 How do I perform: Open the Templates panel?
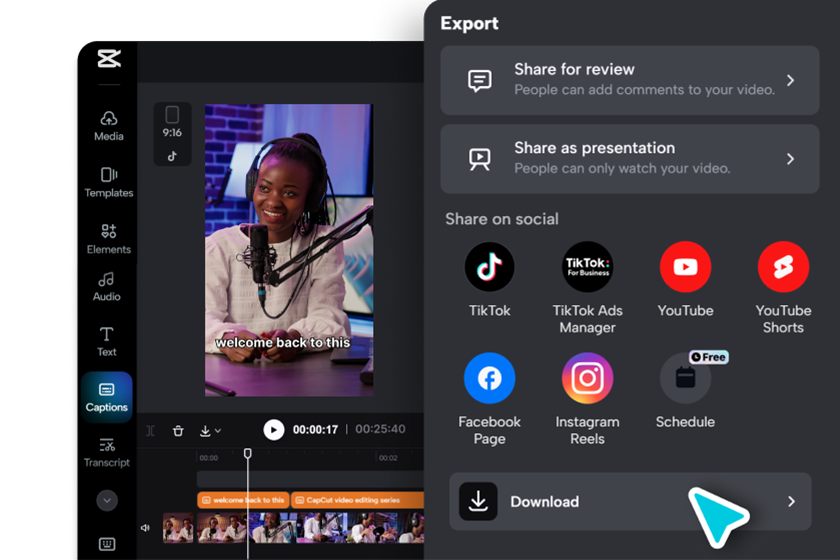click(x=108, y=182)
